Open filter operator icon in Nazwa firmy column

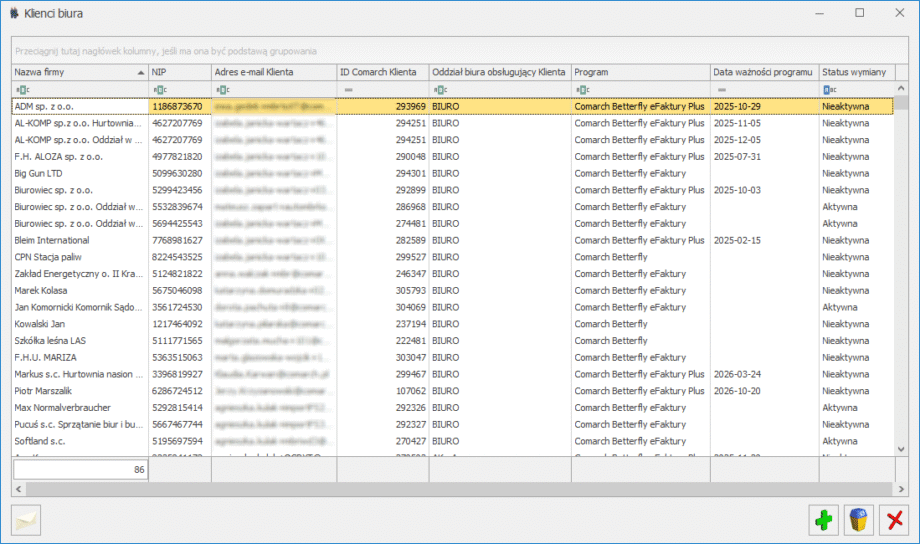tap(21, 89)
